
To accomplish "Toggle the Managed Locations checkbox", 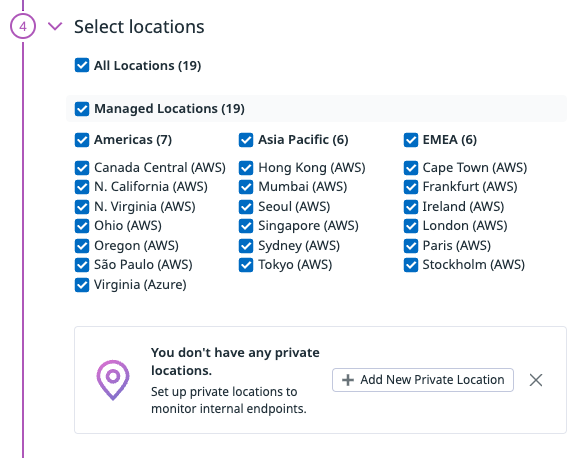I will 82,109.
